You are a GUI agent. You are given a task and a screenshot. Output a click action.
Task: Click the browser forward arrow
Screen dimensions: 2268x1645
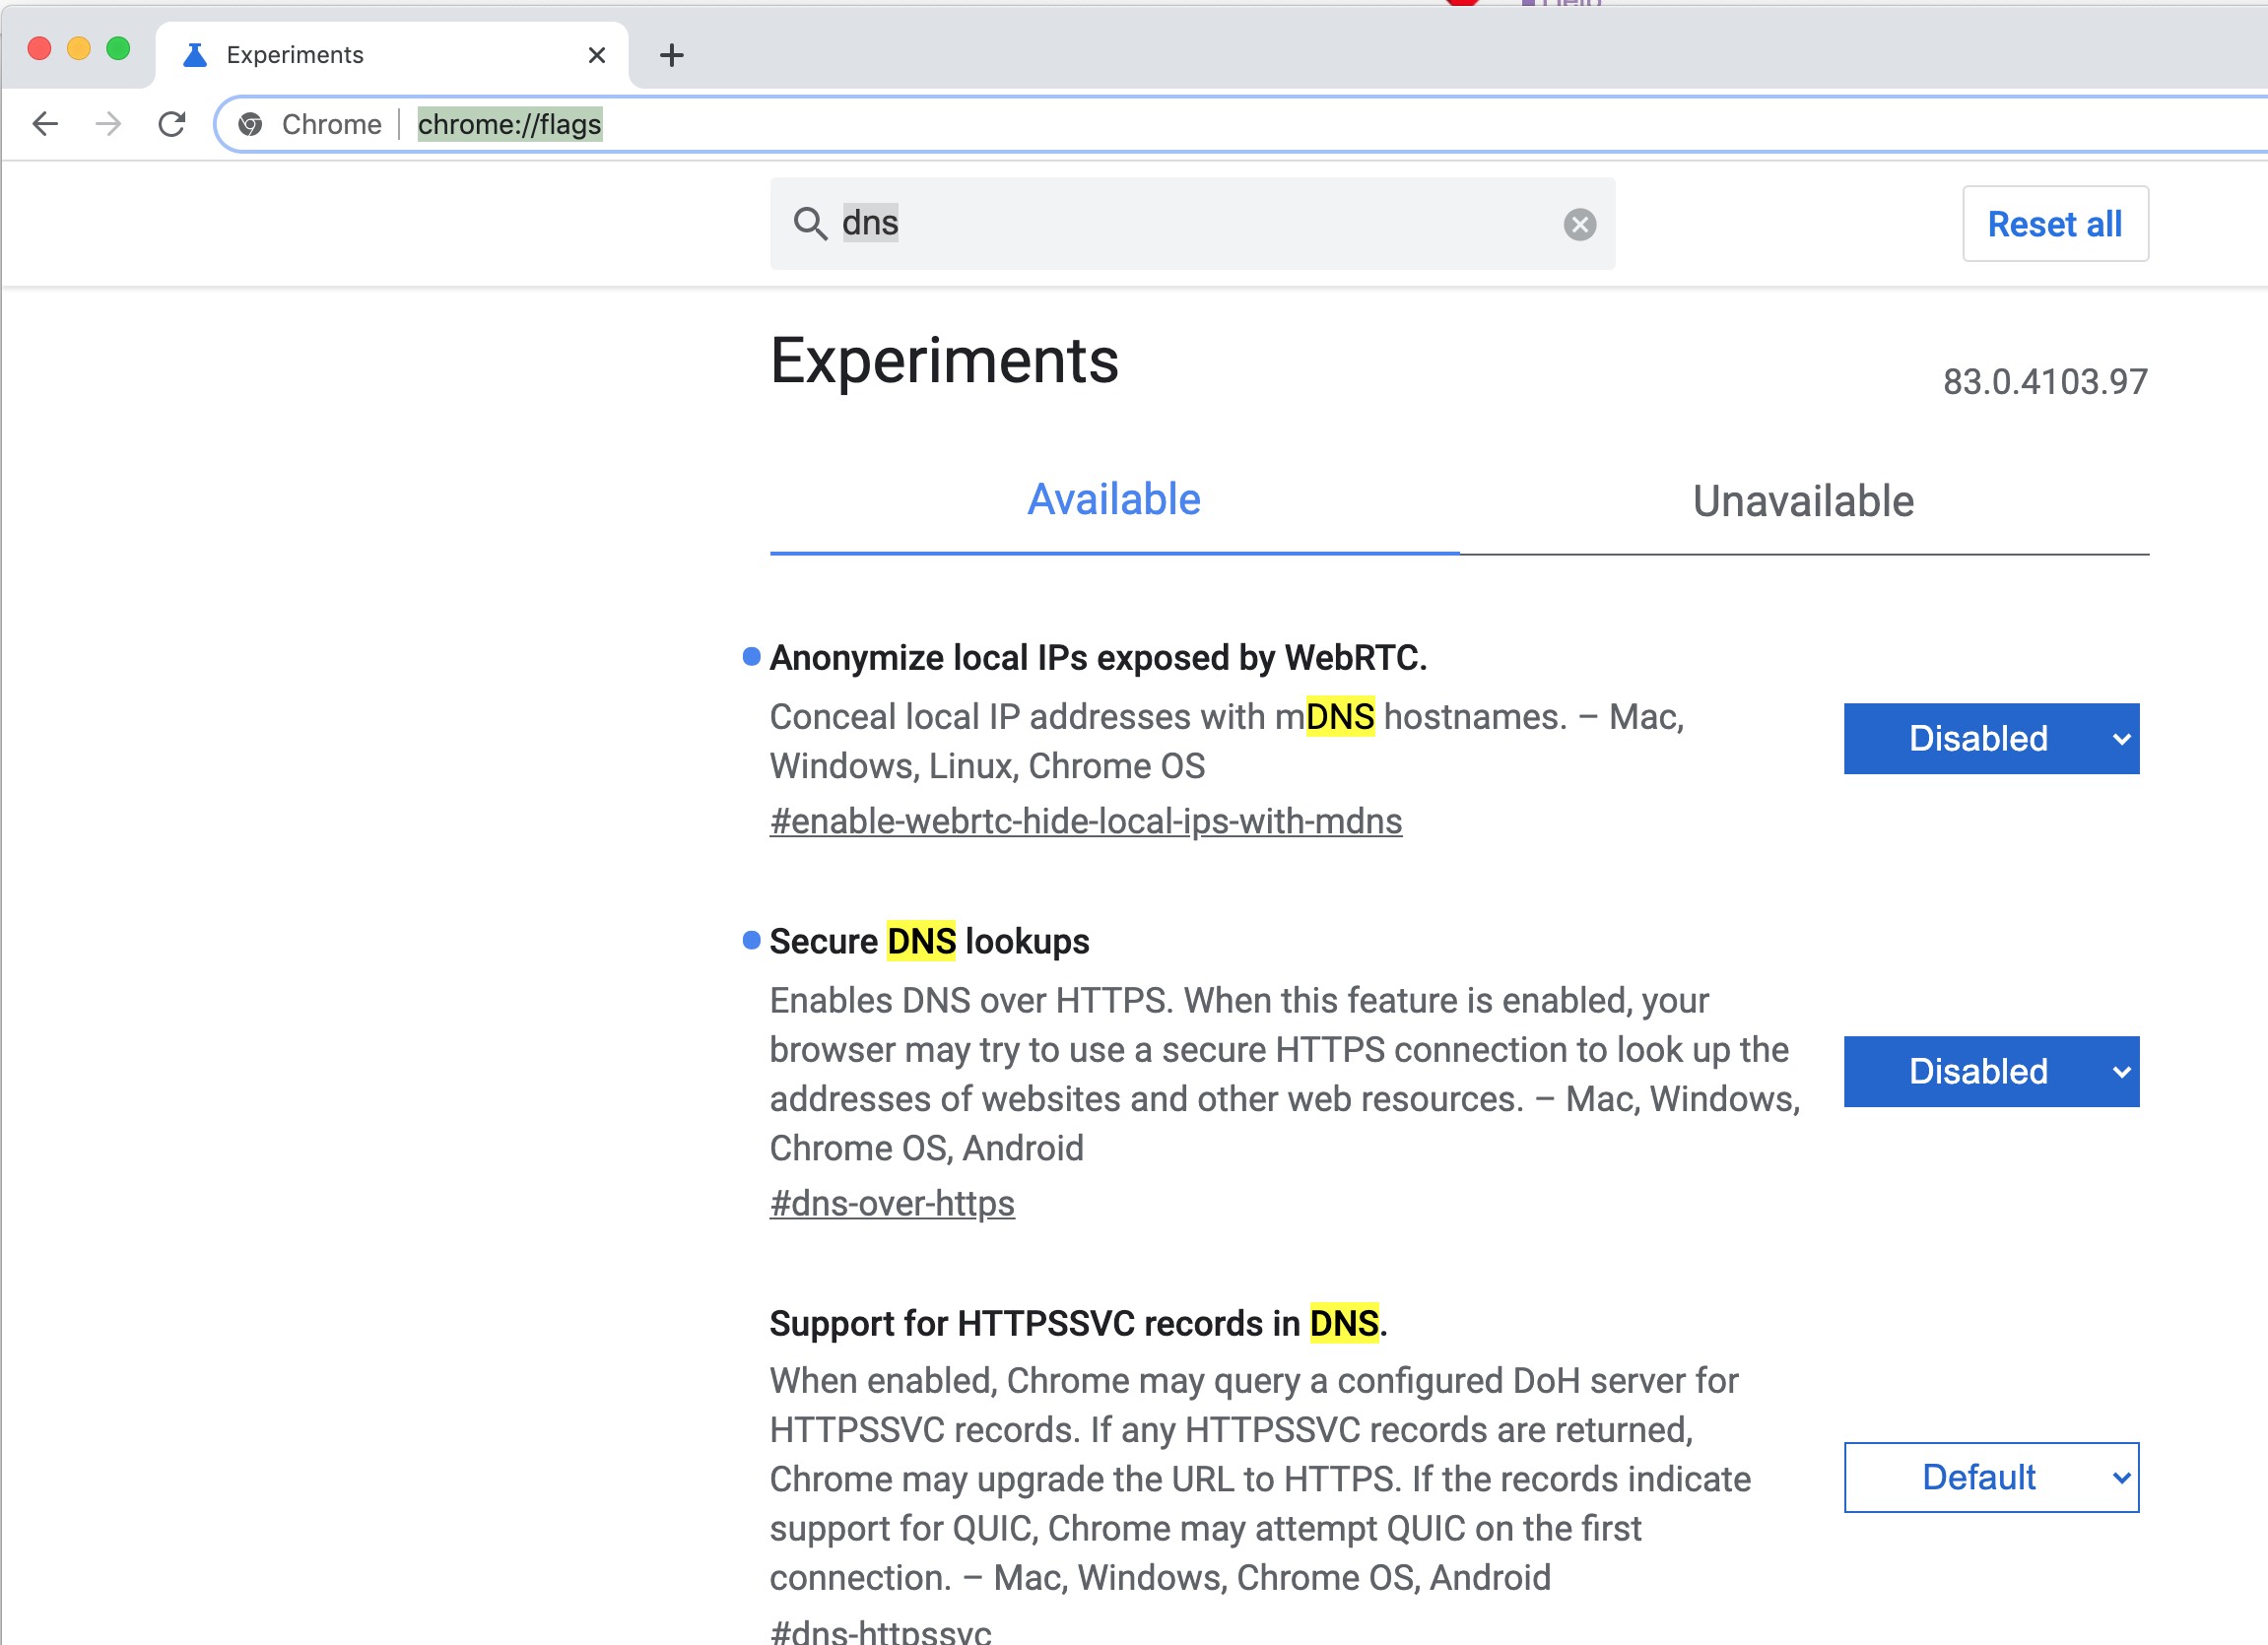pyautogui.click(x=108, y=124)
